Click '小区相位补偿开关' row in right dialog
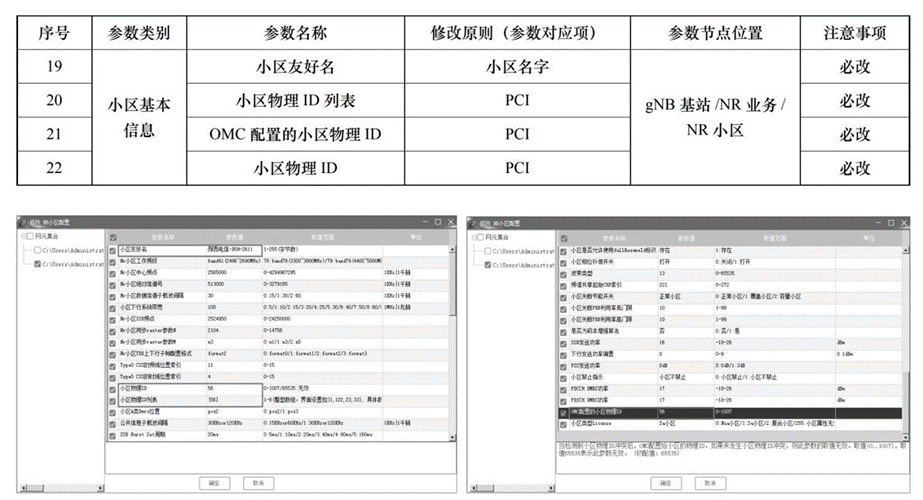 point(730,262)
